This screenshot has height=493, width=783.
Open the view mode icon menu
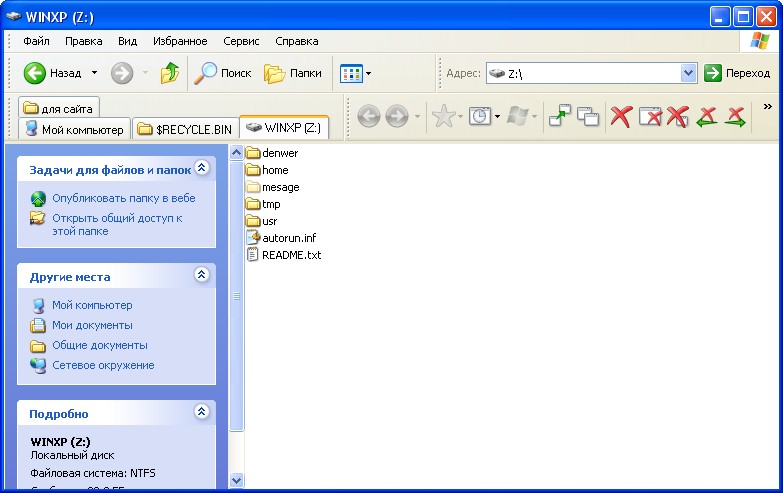point(351,73)
